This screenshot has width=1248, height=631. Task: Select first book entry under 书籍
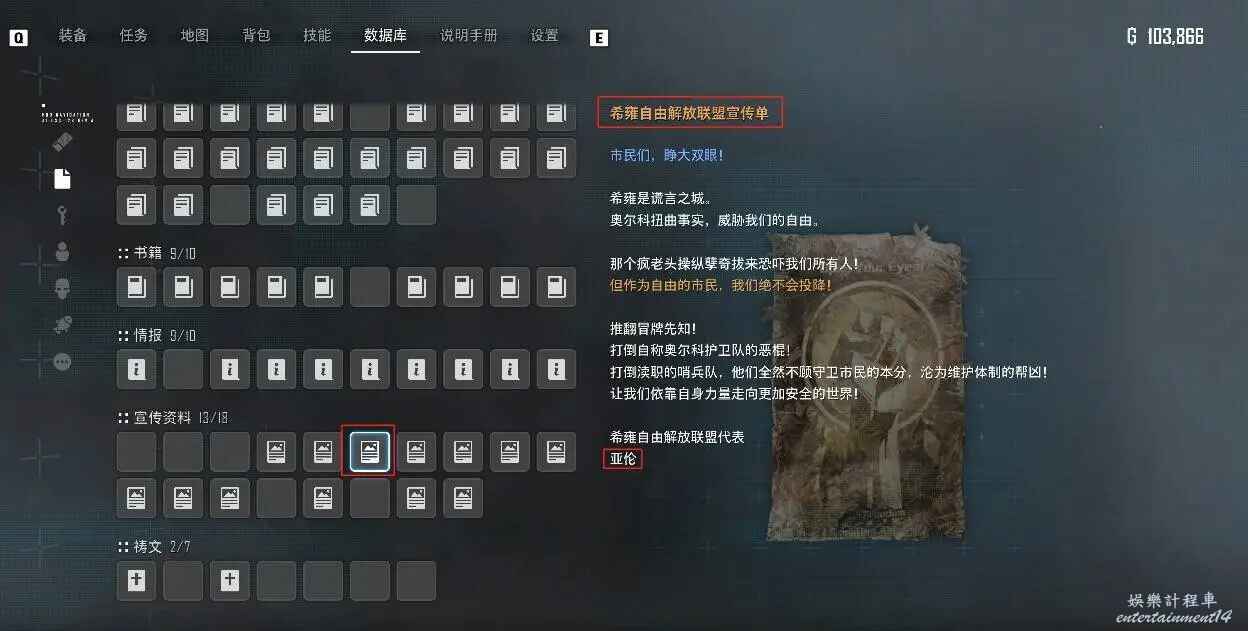[x=137, y=287]
